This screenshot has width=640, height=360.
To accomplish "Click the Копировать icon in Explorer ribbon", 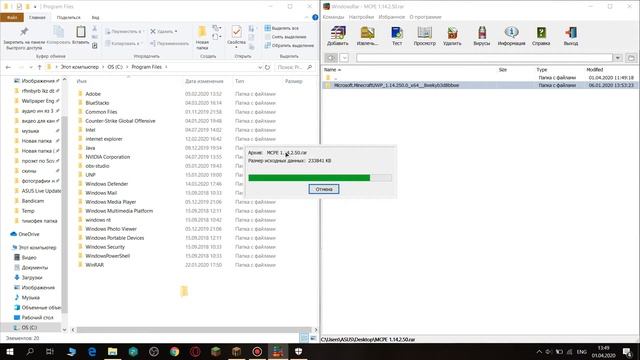I will pos(59,32).
